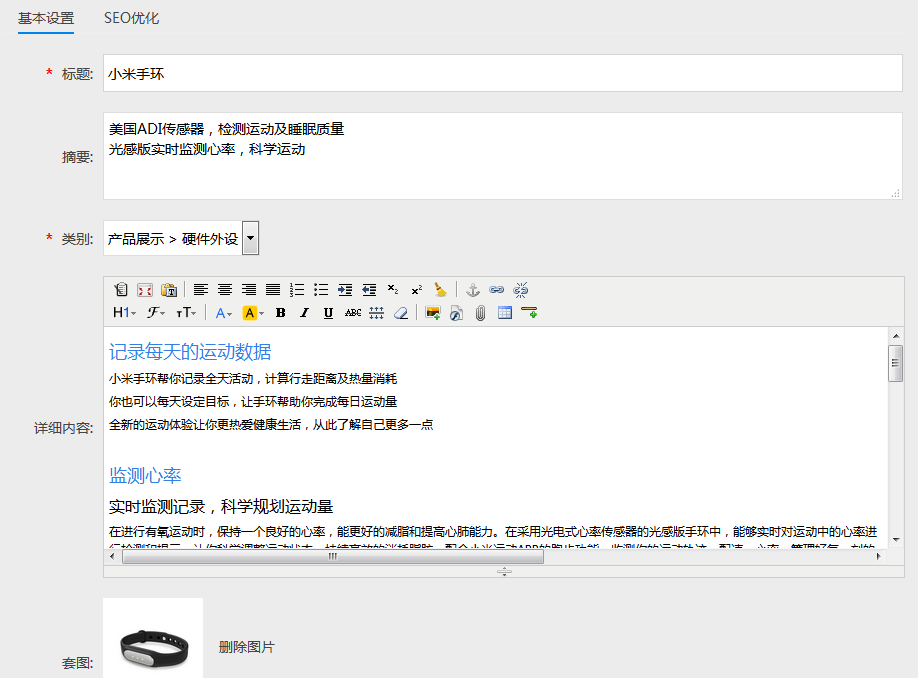Clear formatting with the broom icon
This screenshot has width=918, height=678.
pyautogui.click(x=441, y=290)
